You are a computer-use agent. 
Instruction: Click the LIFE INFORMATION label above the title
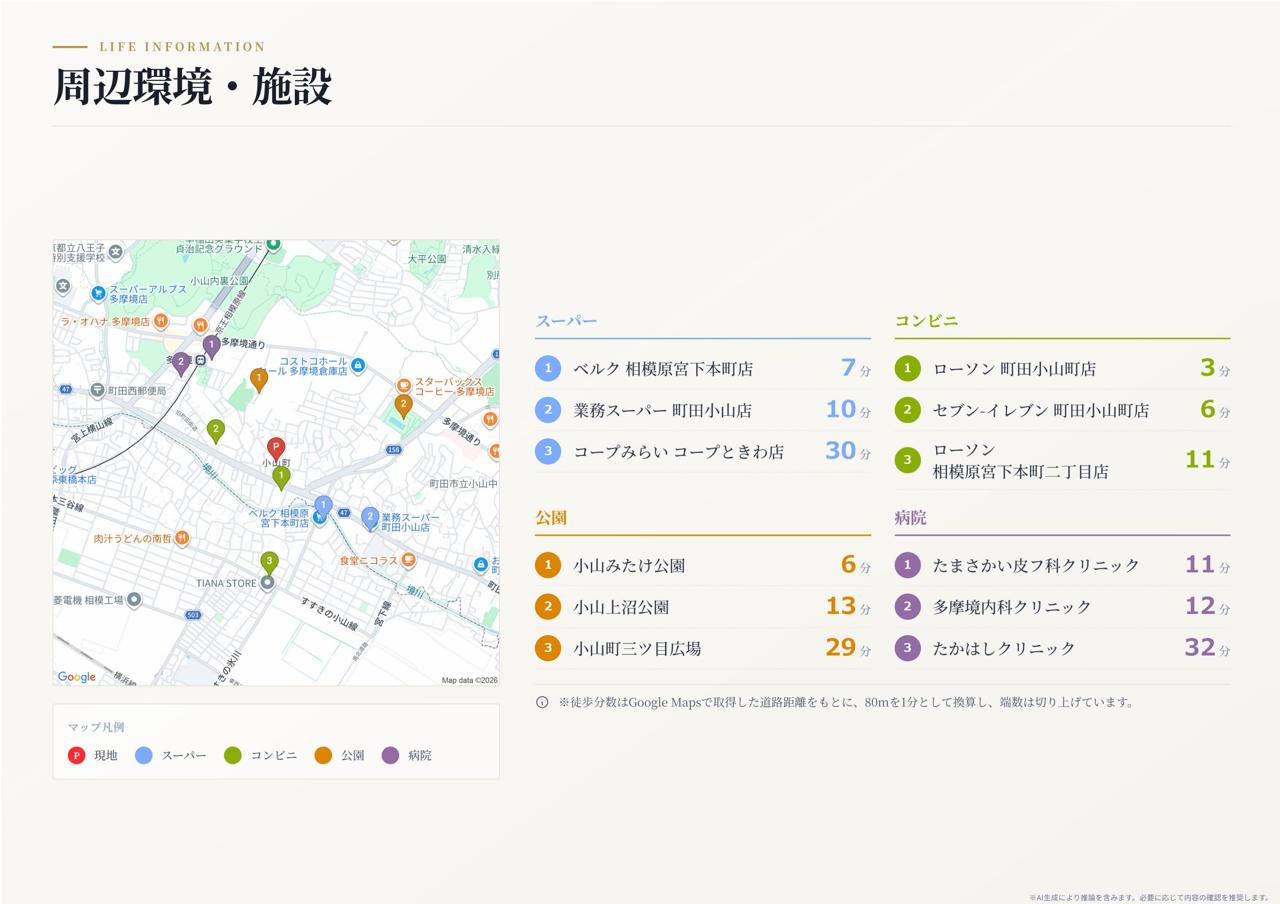182,47
